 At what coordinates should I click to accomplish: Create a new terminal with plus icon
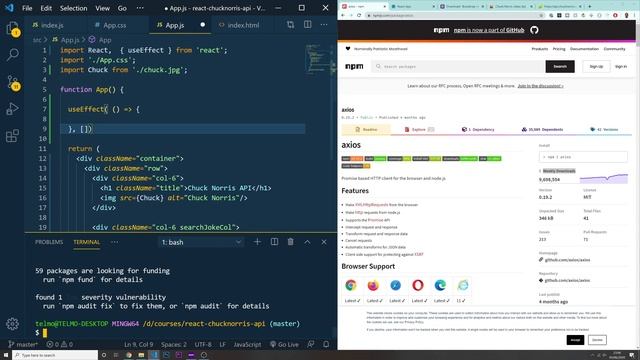tap(257, 242)
